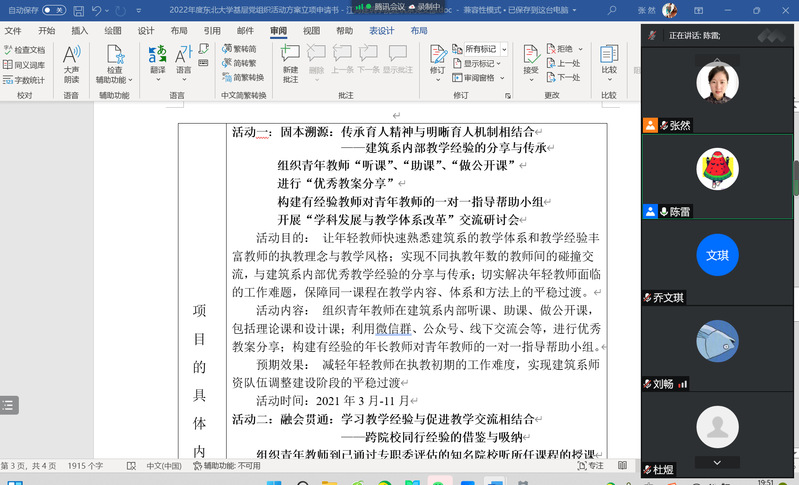The image size is (799, 485).
Task: Click Check Document (检查文档) button
Action: click(25, 49)
